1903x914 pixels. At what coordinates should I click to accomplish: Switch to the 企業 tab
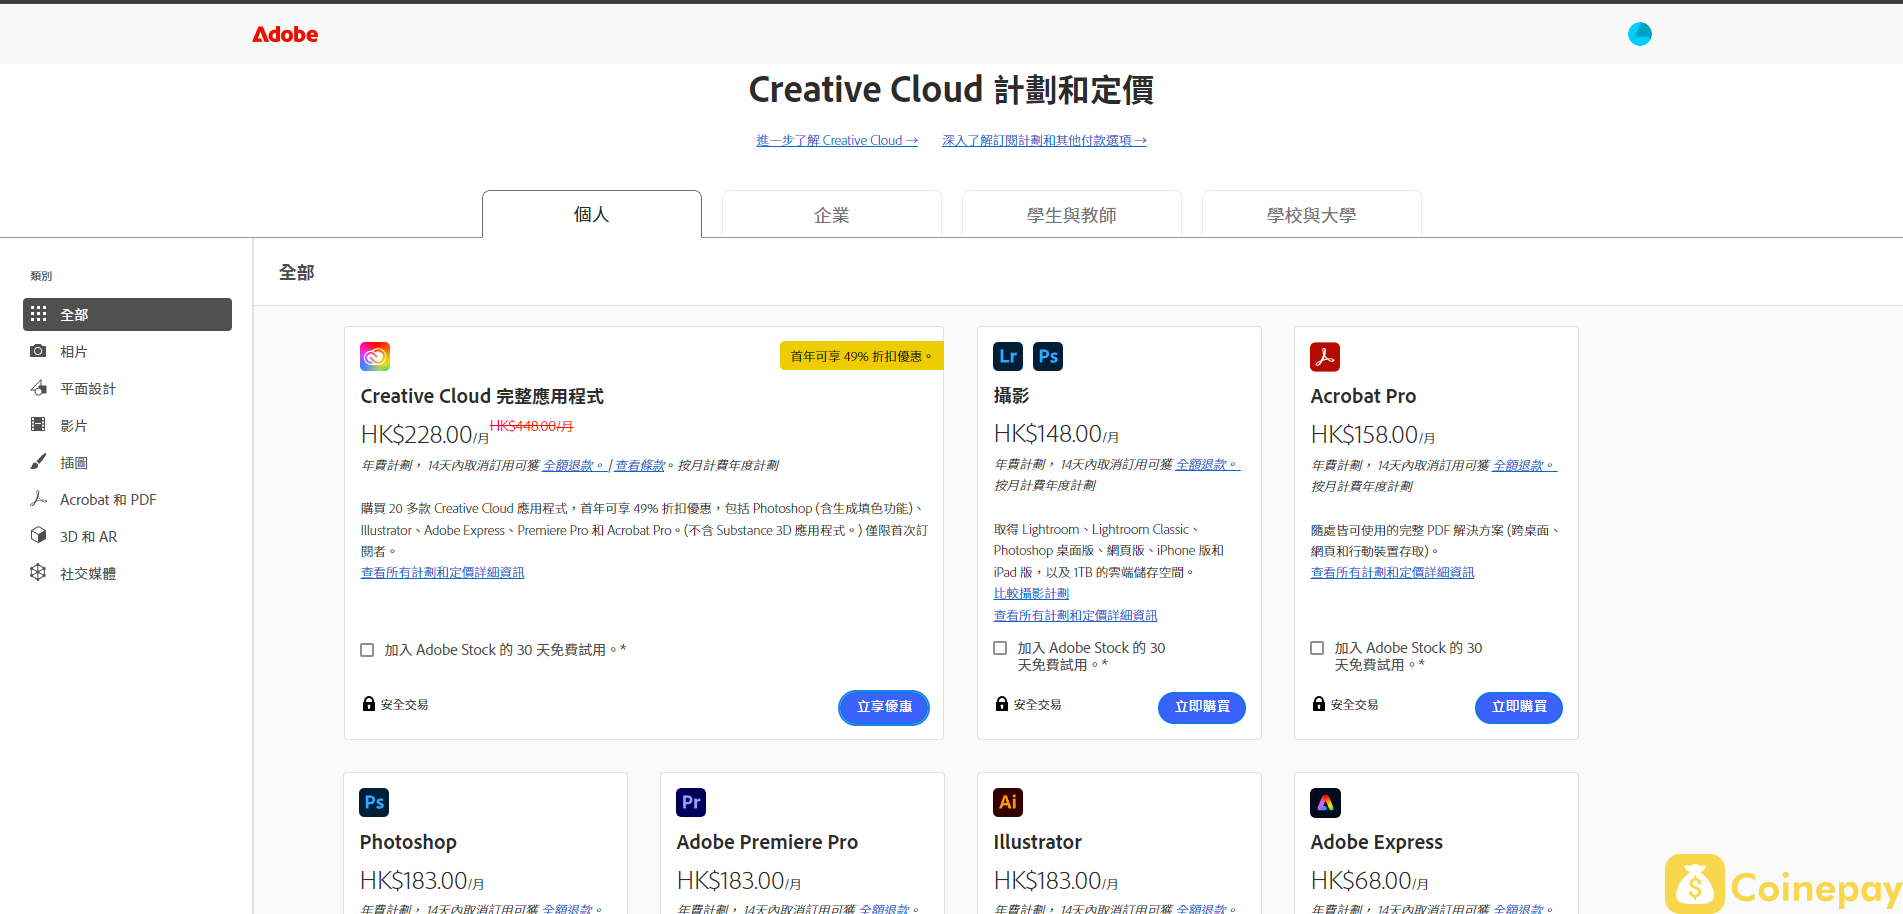tap(832, 214)
